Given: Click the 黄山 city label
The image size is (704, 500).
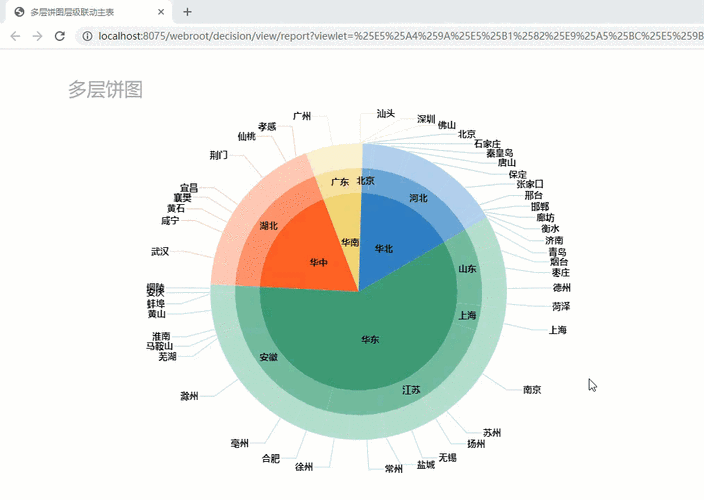Looking at the screenshot, I should pyautogui.click(x=157, y=314).
